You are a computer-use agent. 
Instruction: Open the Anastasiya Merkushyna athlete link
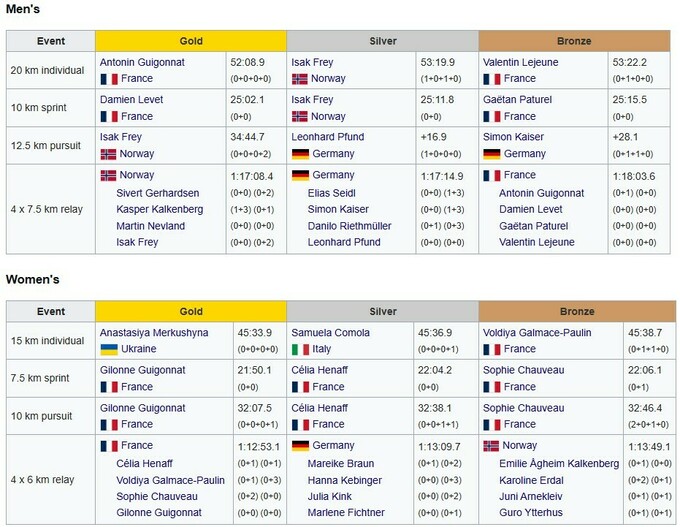[x=154, y=332]
